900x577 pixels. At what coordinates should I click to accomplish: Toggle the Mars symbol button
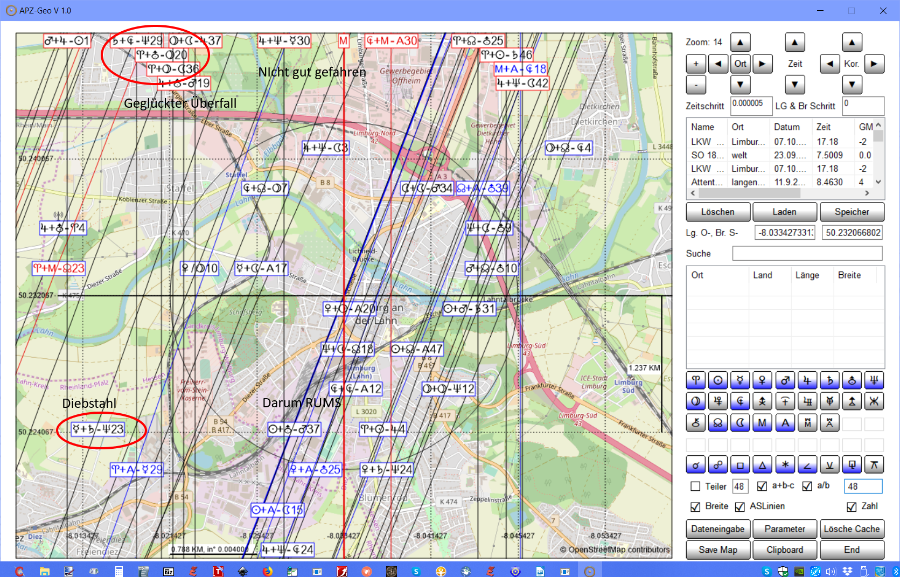point(785,380)
